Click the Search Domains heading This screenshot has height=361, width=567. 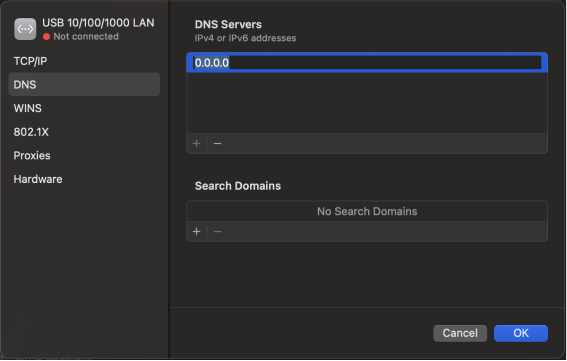click(x=238, y=186)
